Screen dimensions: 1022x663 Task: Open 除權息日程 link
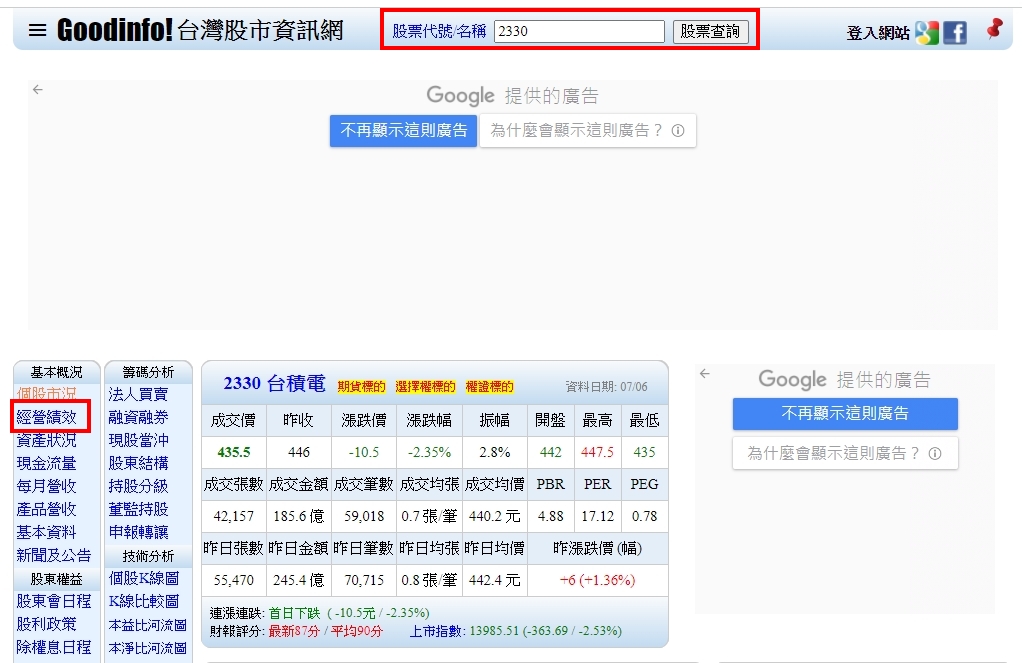[x=54, y=647]
